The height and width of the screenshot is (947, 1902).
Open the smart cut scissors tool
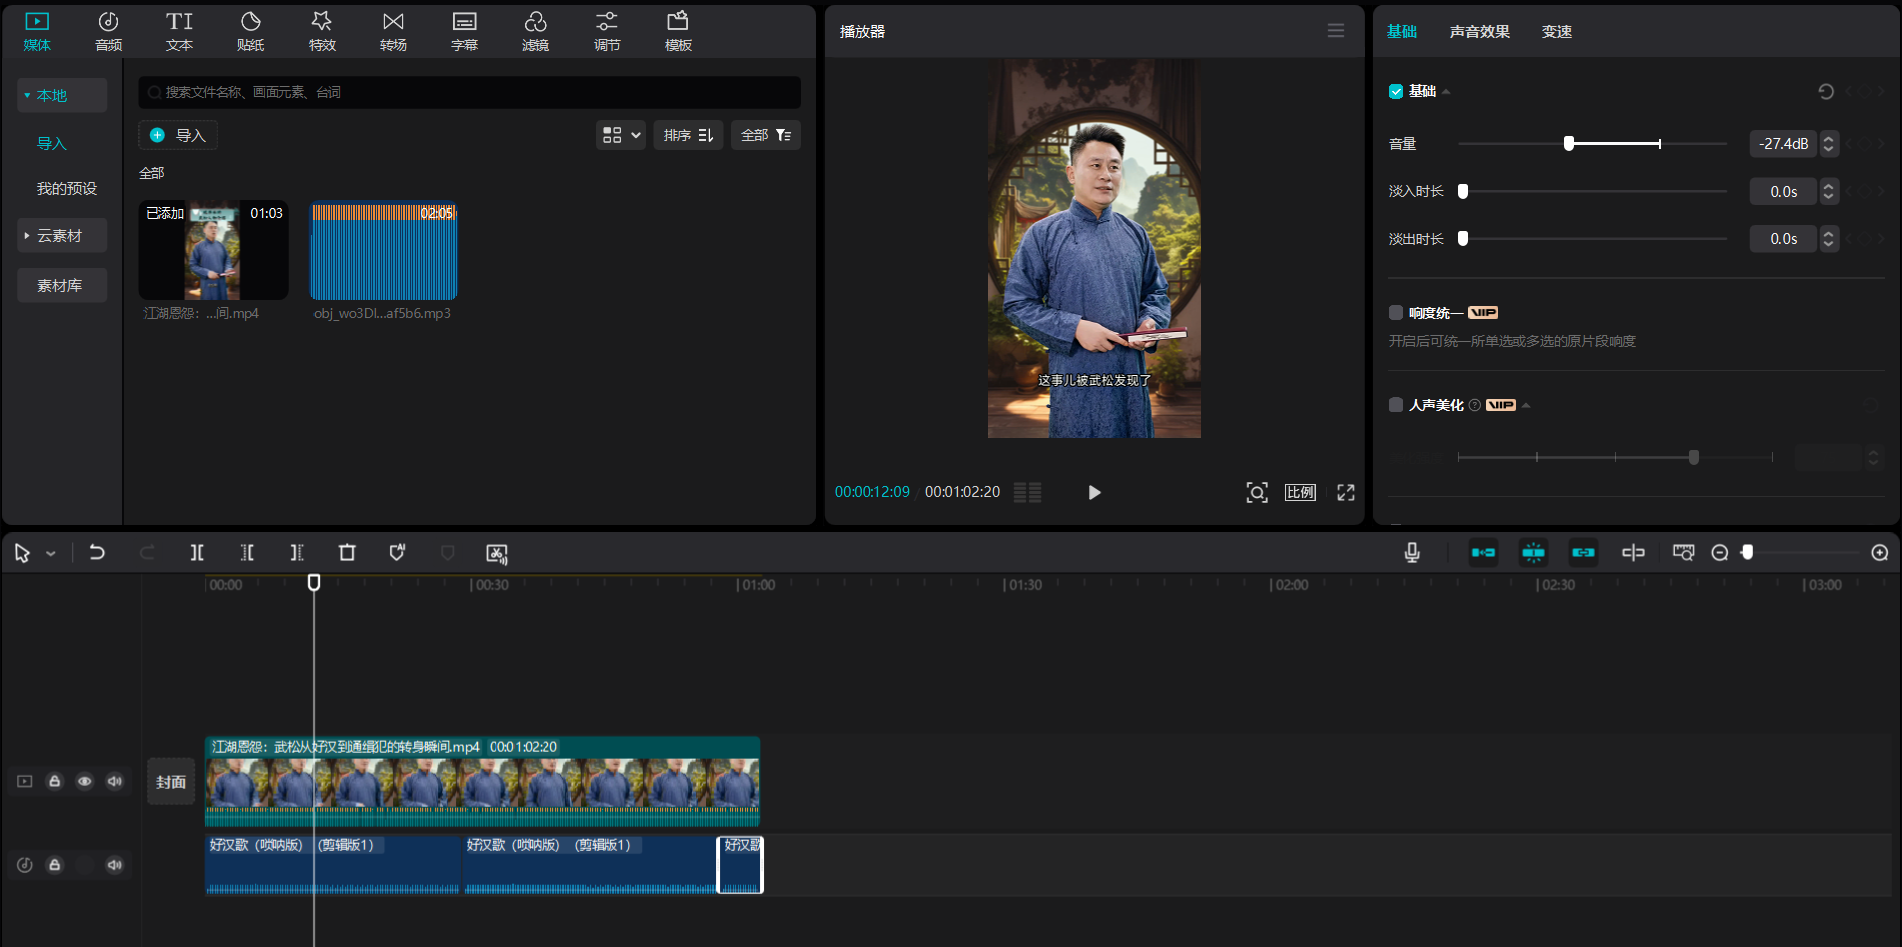point(497,553)
